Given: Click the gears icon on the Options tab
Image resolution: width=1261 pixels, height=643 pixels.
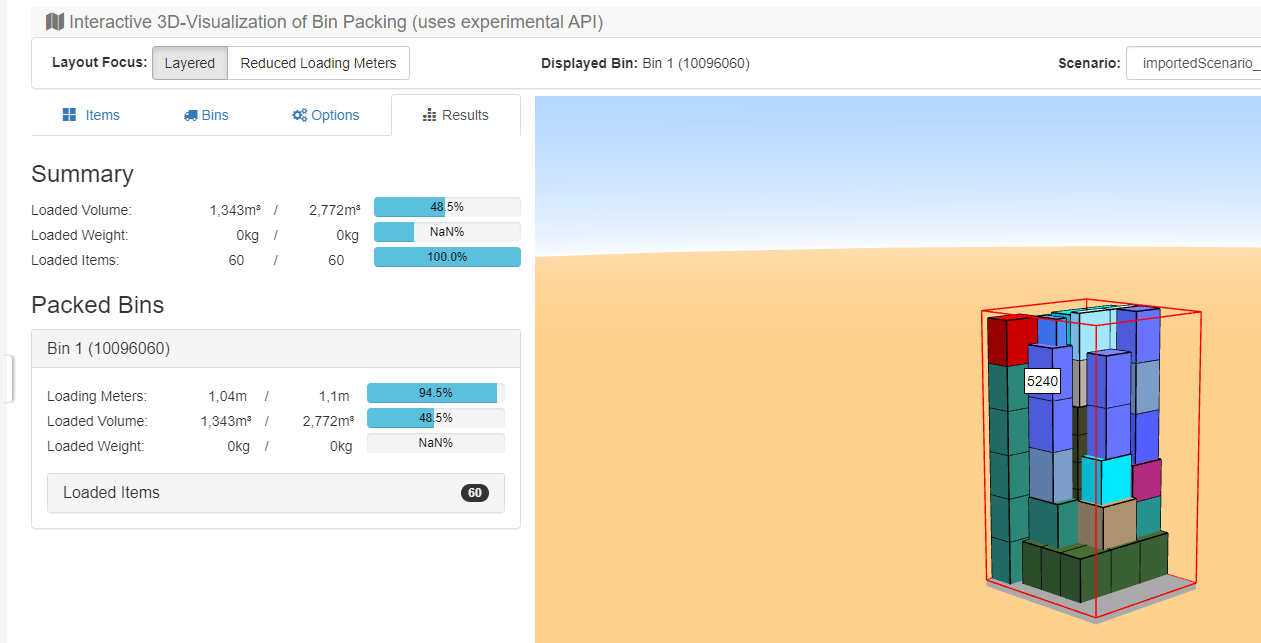Looking at the screenshot, I should click(x=299, y=115).
